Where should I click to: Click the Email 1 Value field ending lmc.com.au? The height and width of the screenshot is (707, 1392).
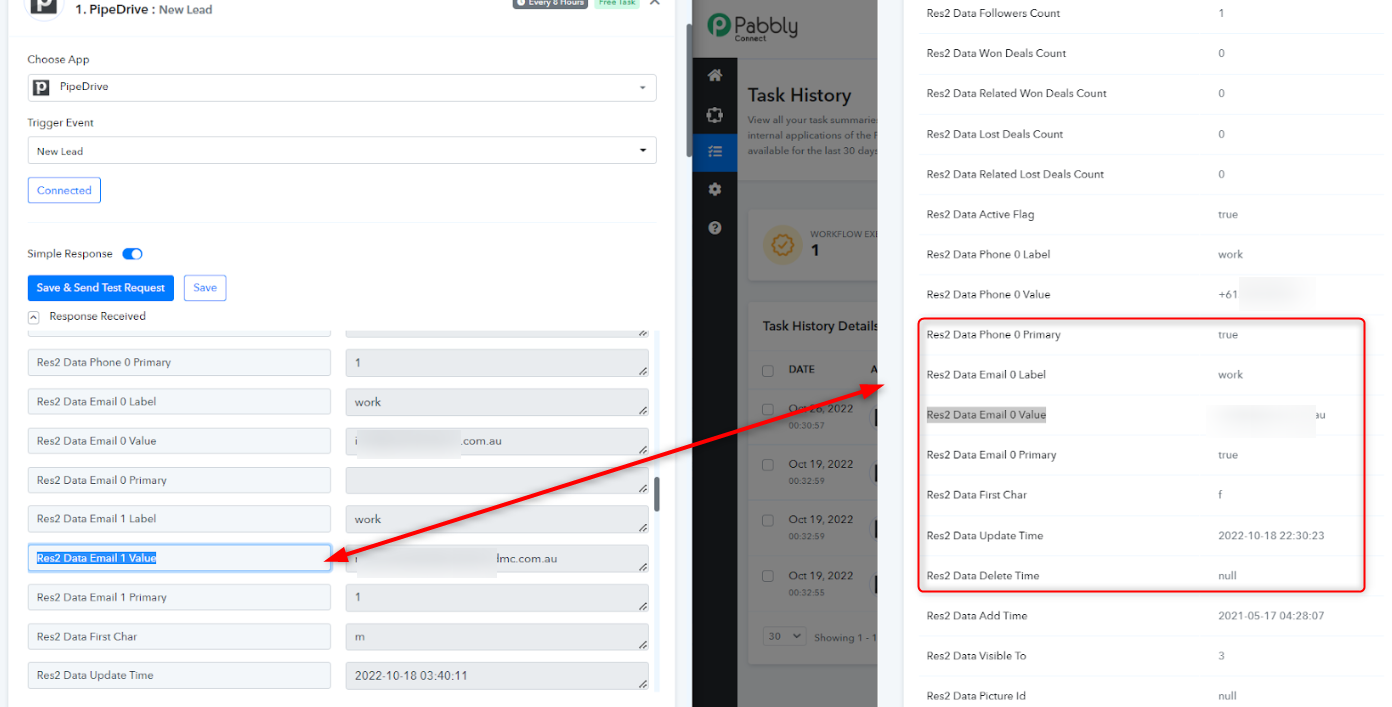click(497, 558)
